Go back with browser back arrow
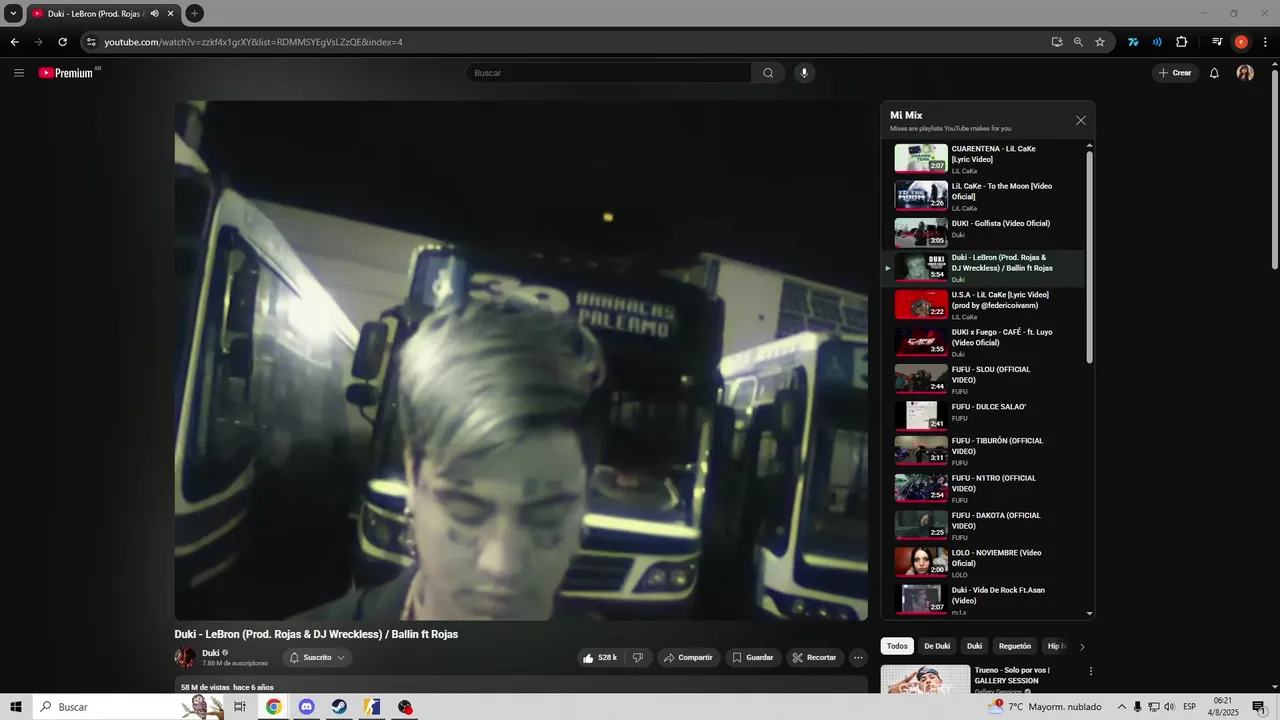The width and height of the screenshot is (1280, 720). [14, 42]
